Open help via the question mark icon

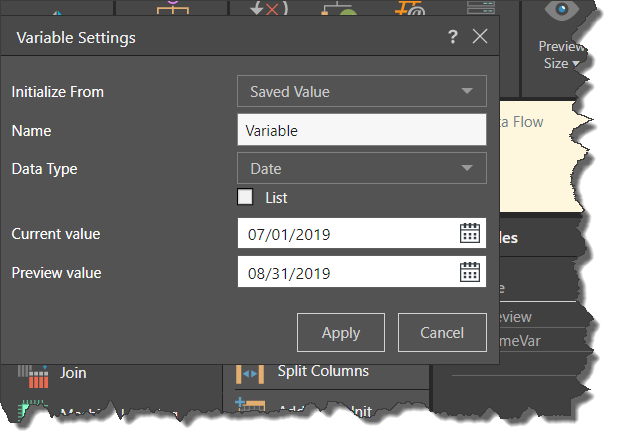click(x=453, y=37)
